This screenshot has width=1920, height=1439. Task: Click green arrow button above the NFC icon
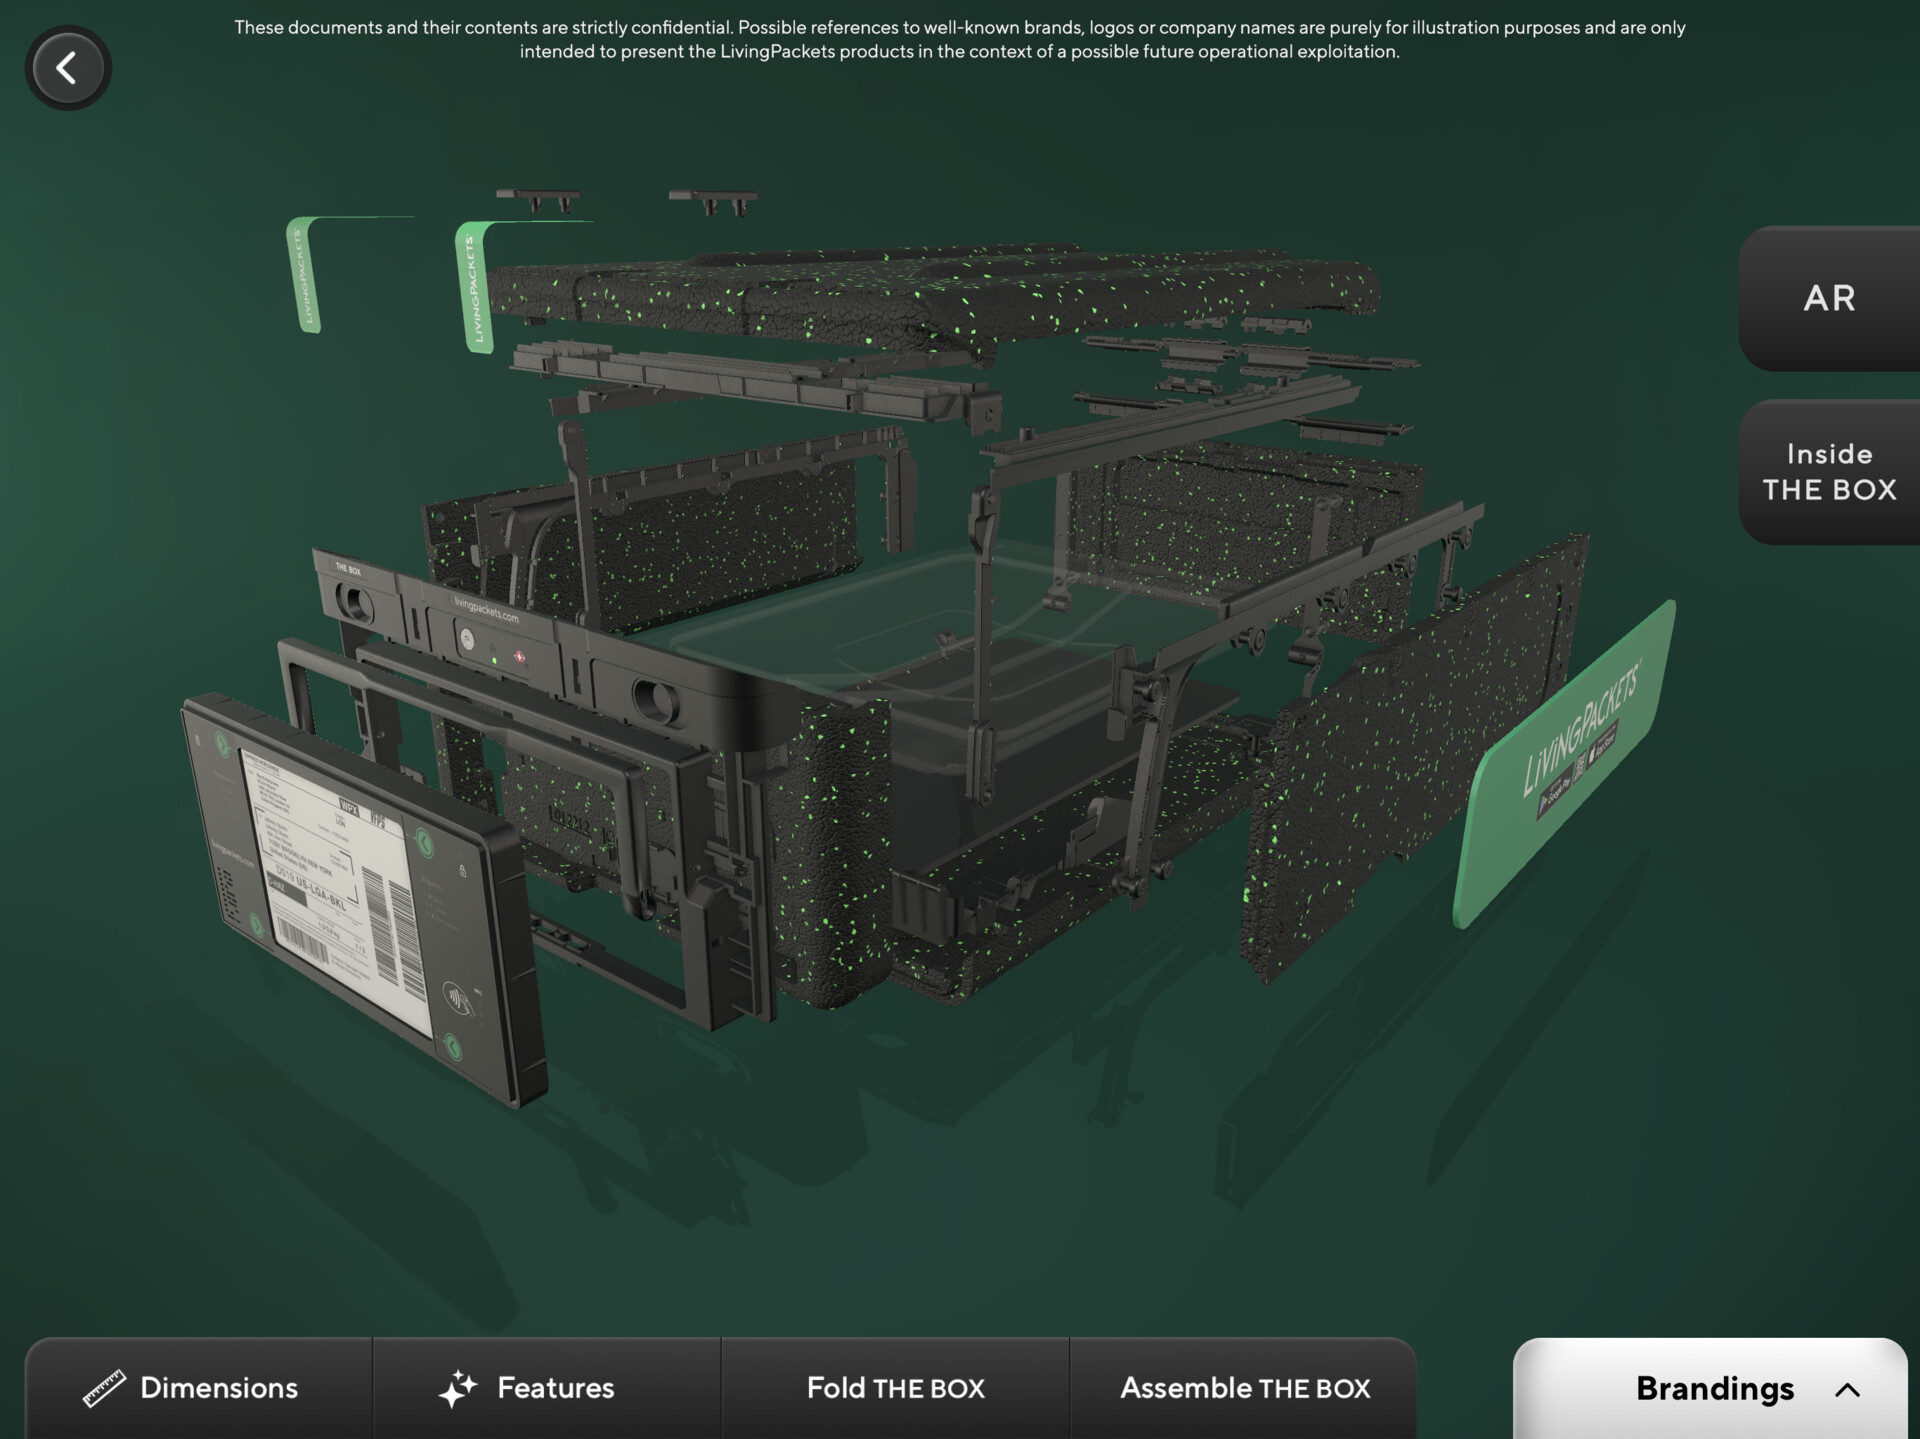tap(425, 842)
